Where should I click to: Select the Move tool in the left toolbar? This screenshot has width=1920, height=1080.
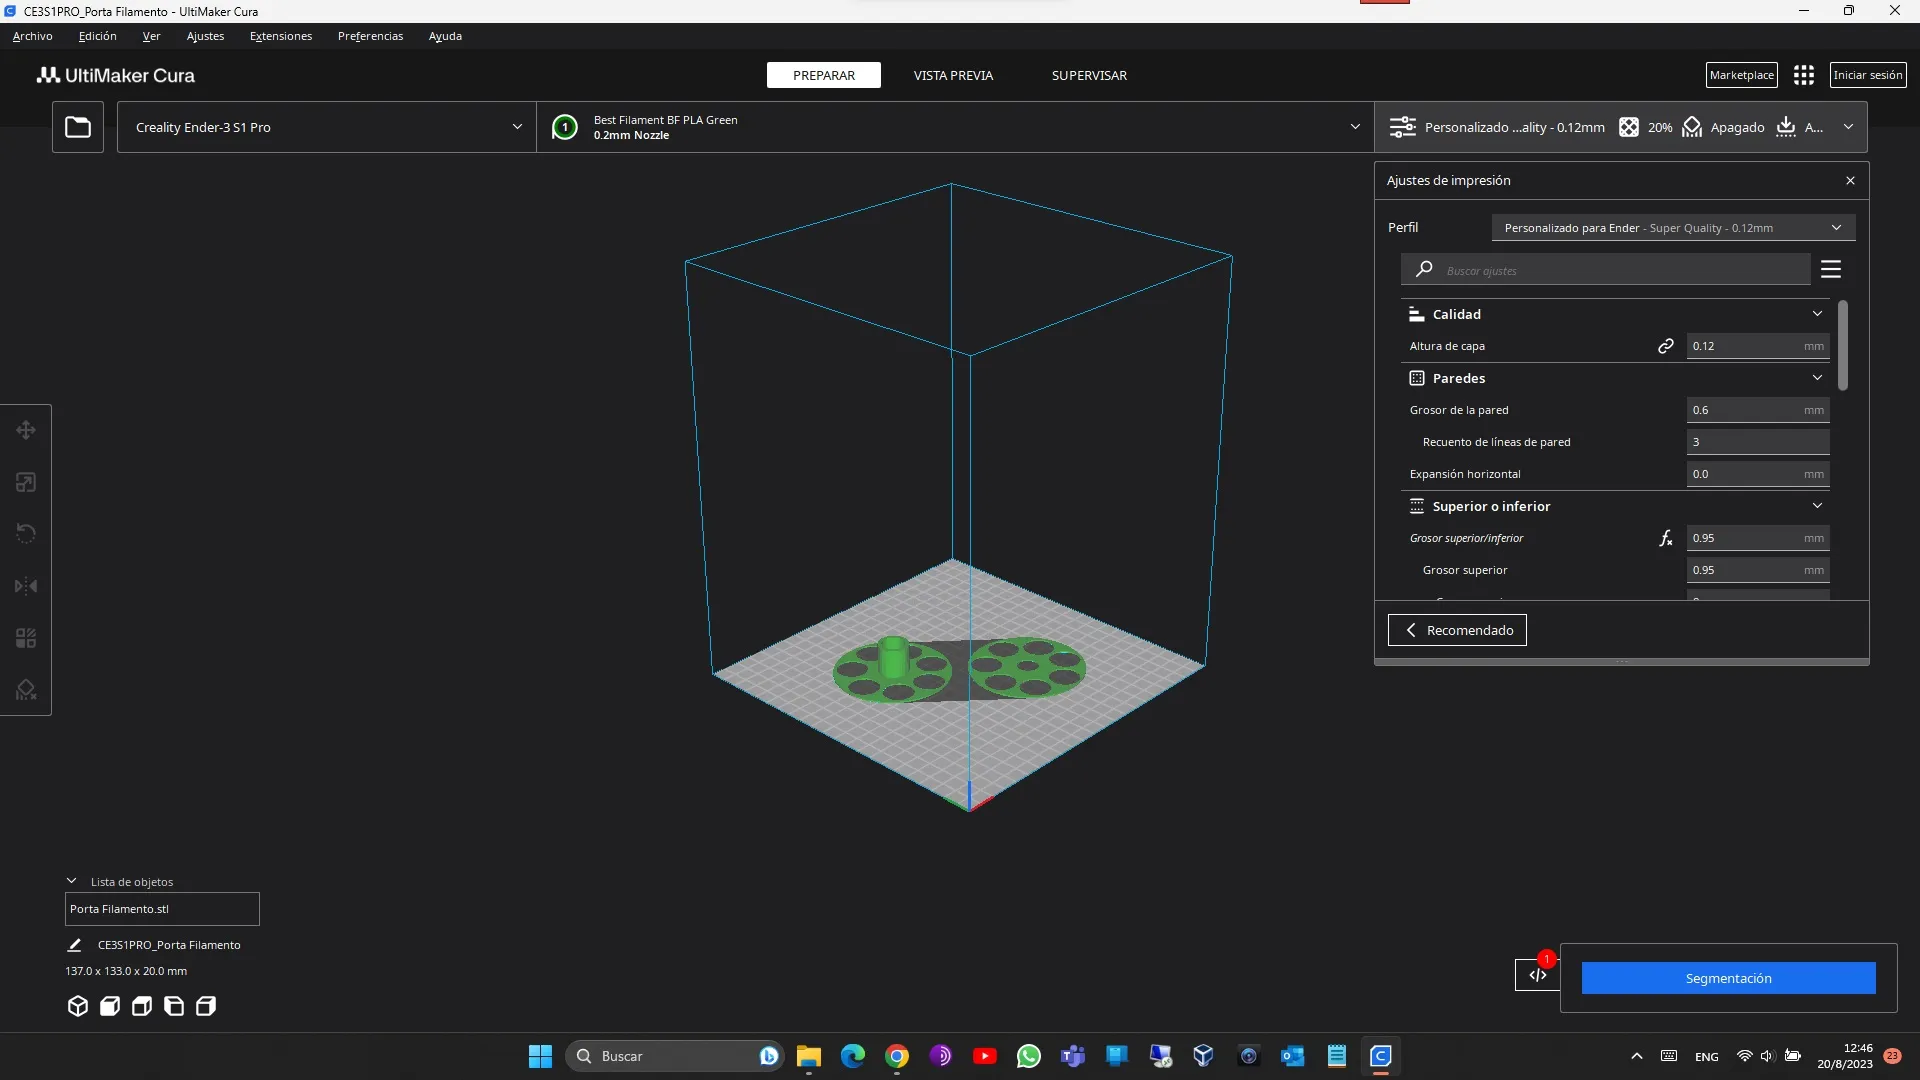click(25, 430)
